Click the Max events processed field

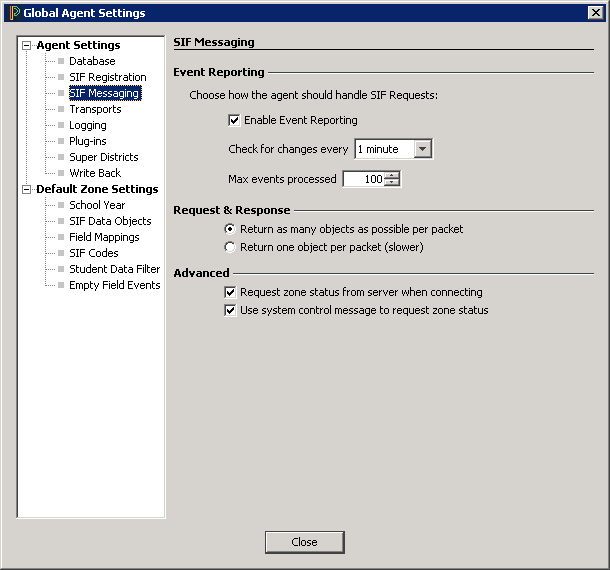coord(363,180)
